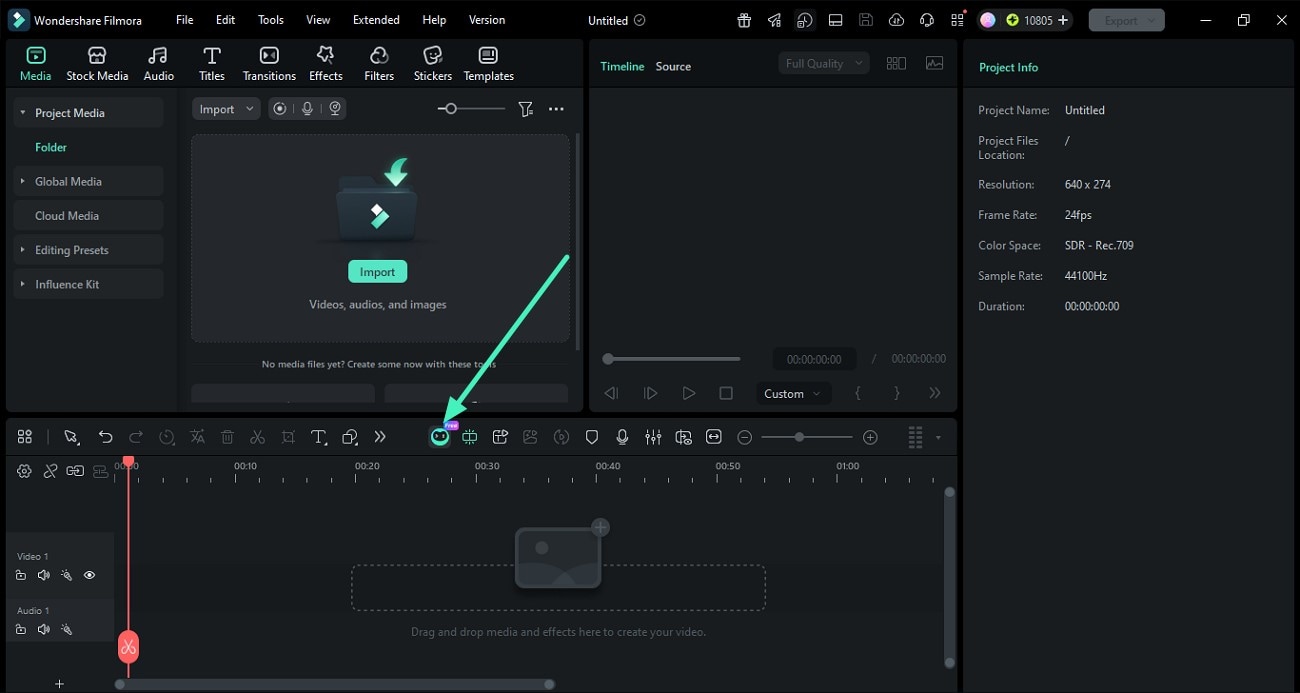Viewport: 1300px width, 693px height.
Task: Step to the next frame
Action: (650, 393)
